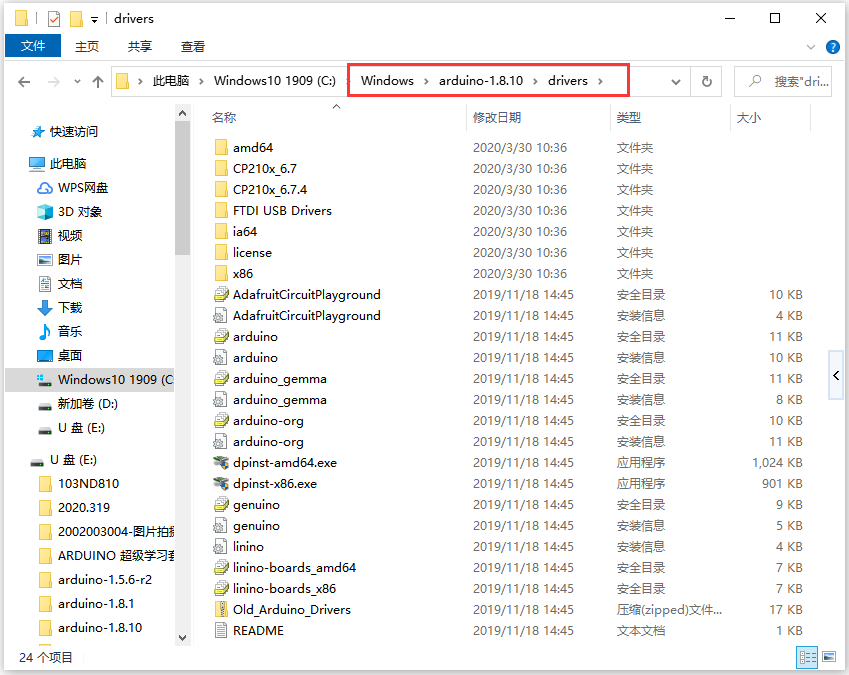Open the 查看 ribbon tab
The width and height of the screenshot is (849, 675).
point(193,47)
